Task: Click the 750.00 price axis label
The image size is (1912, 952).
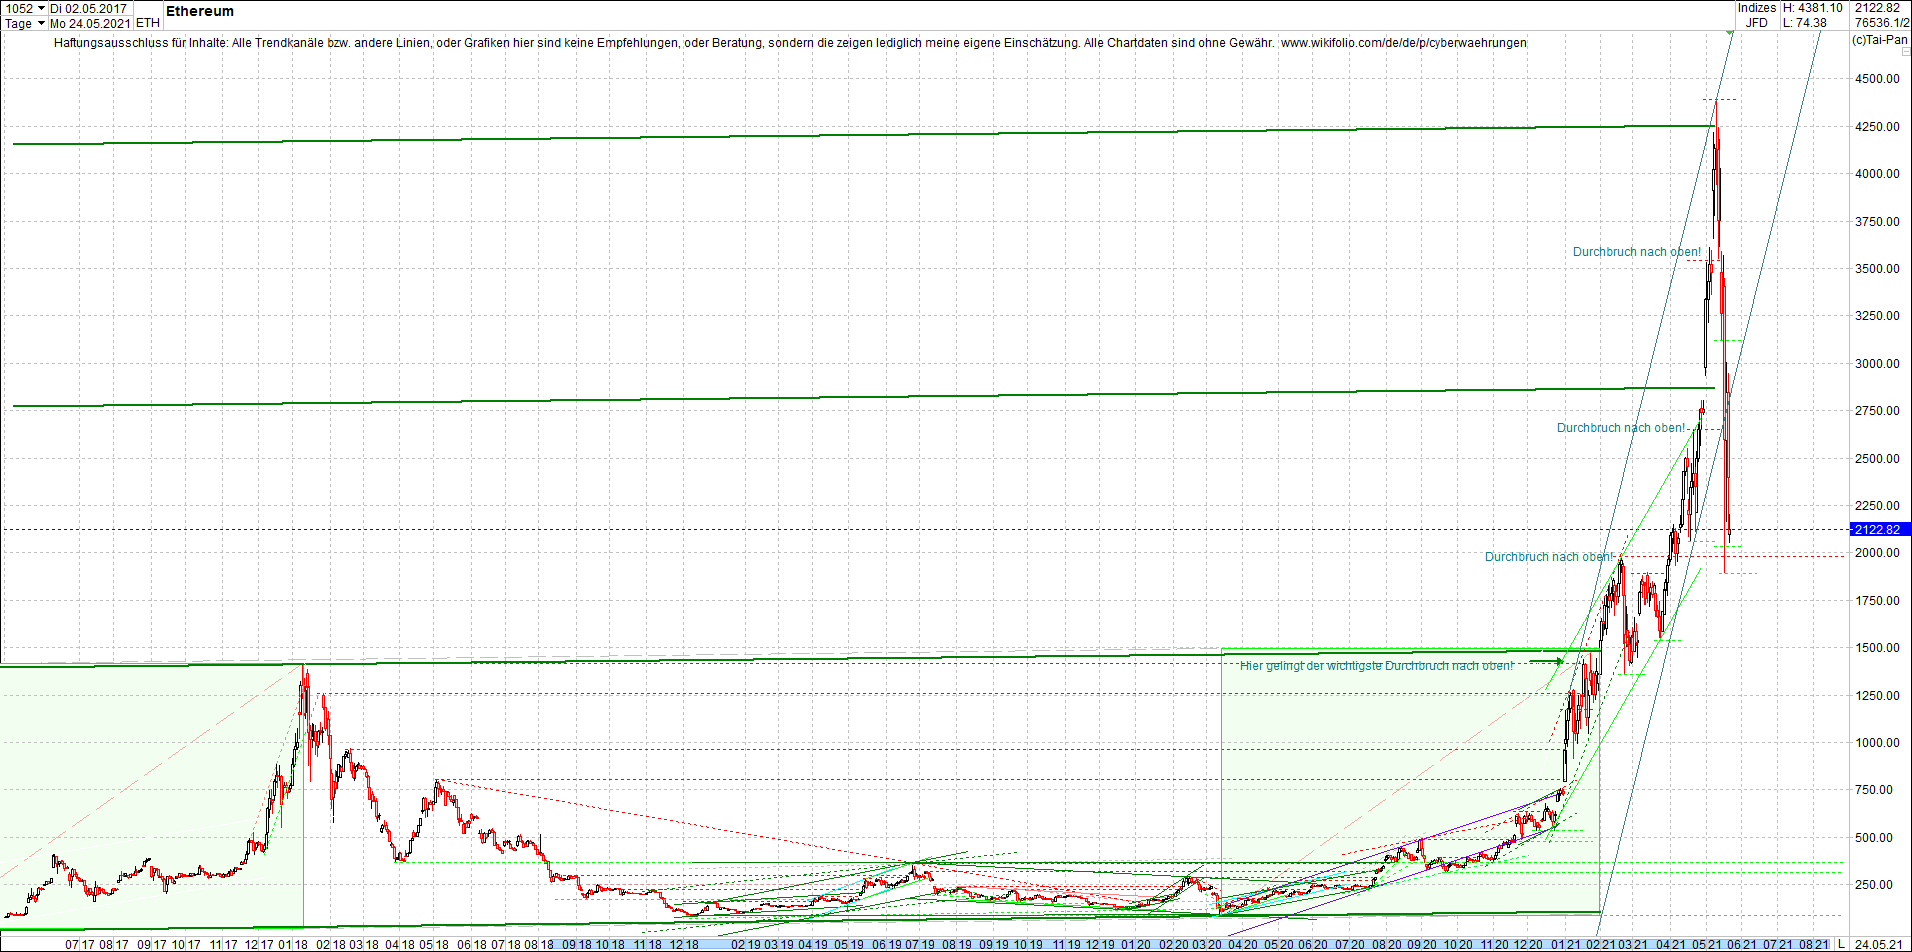Action: (x=1873, y=790)
